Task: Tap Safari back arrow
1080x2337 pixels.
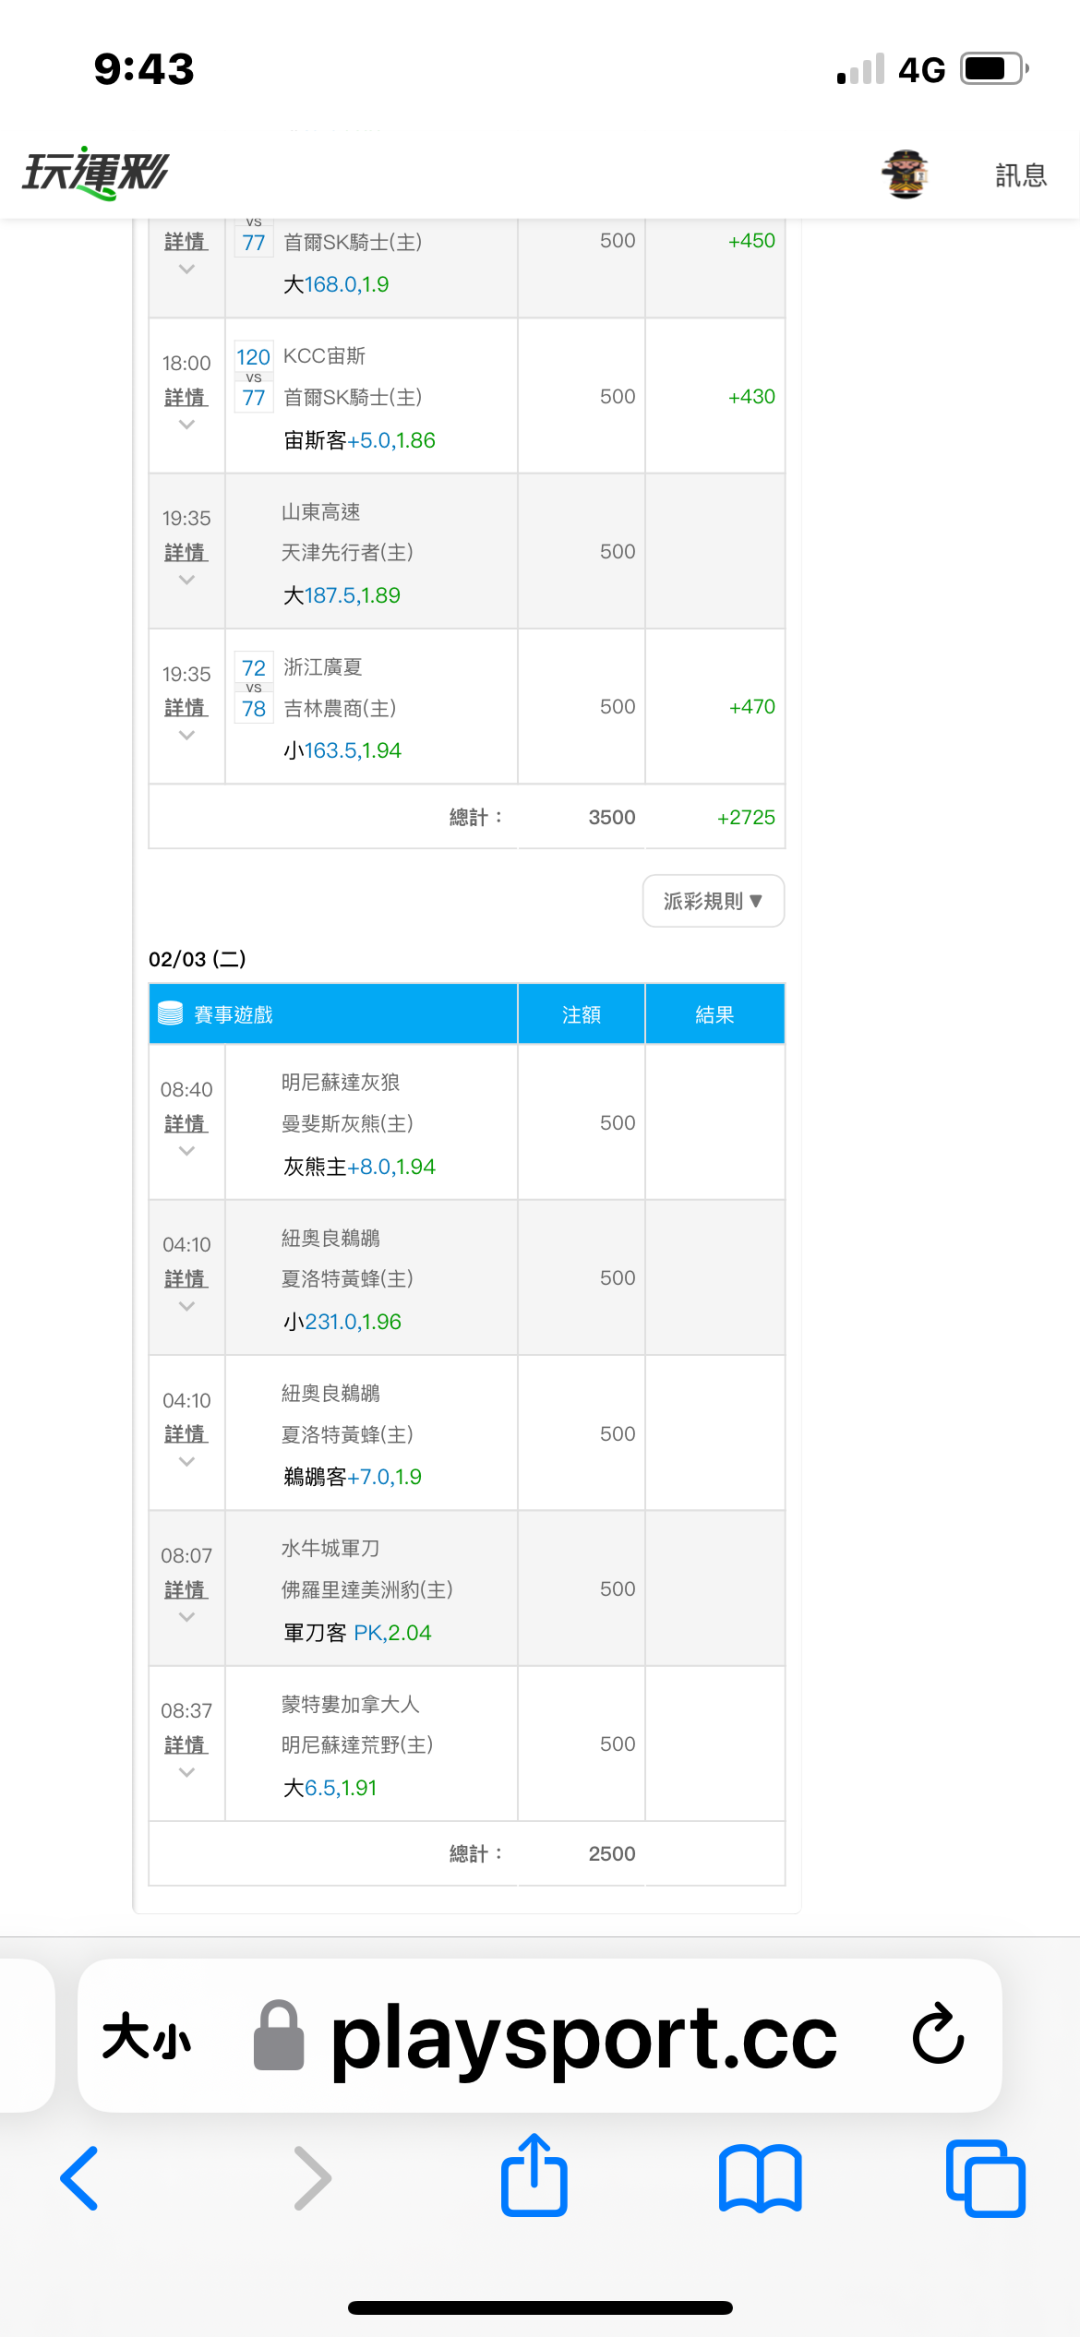Action: (x=80, y=2177)
